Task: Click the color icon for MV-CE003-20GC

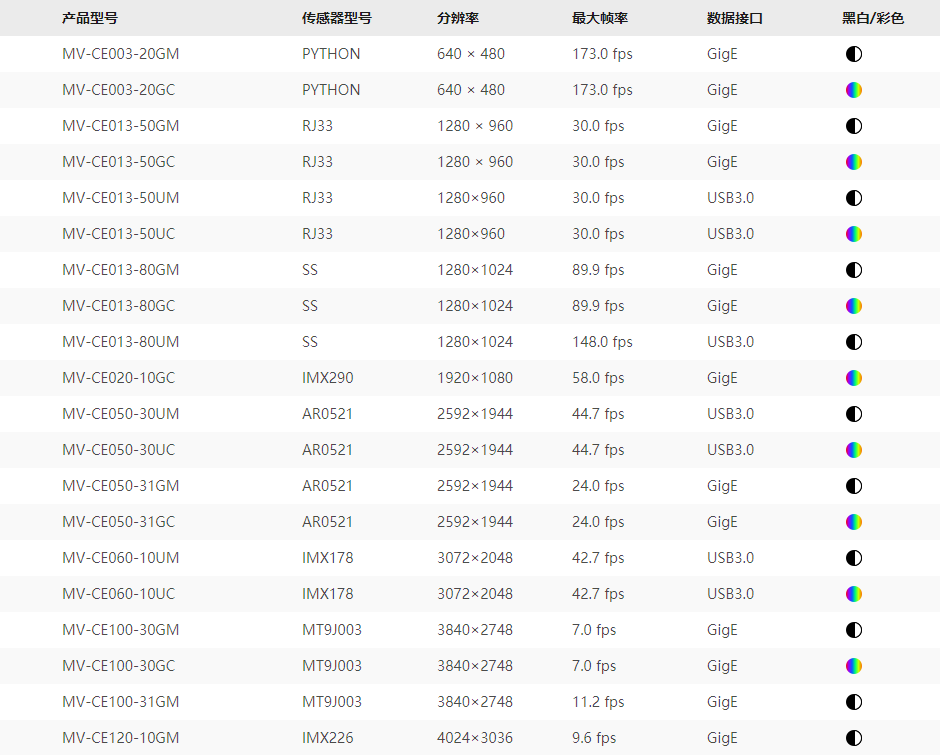Action: [853, 90]
